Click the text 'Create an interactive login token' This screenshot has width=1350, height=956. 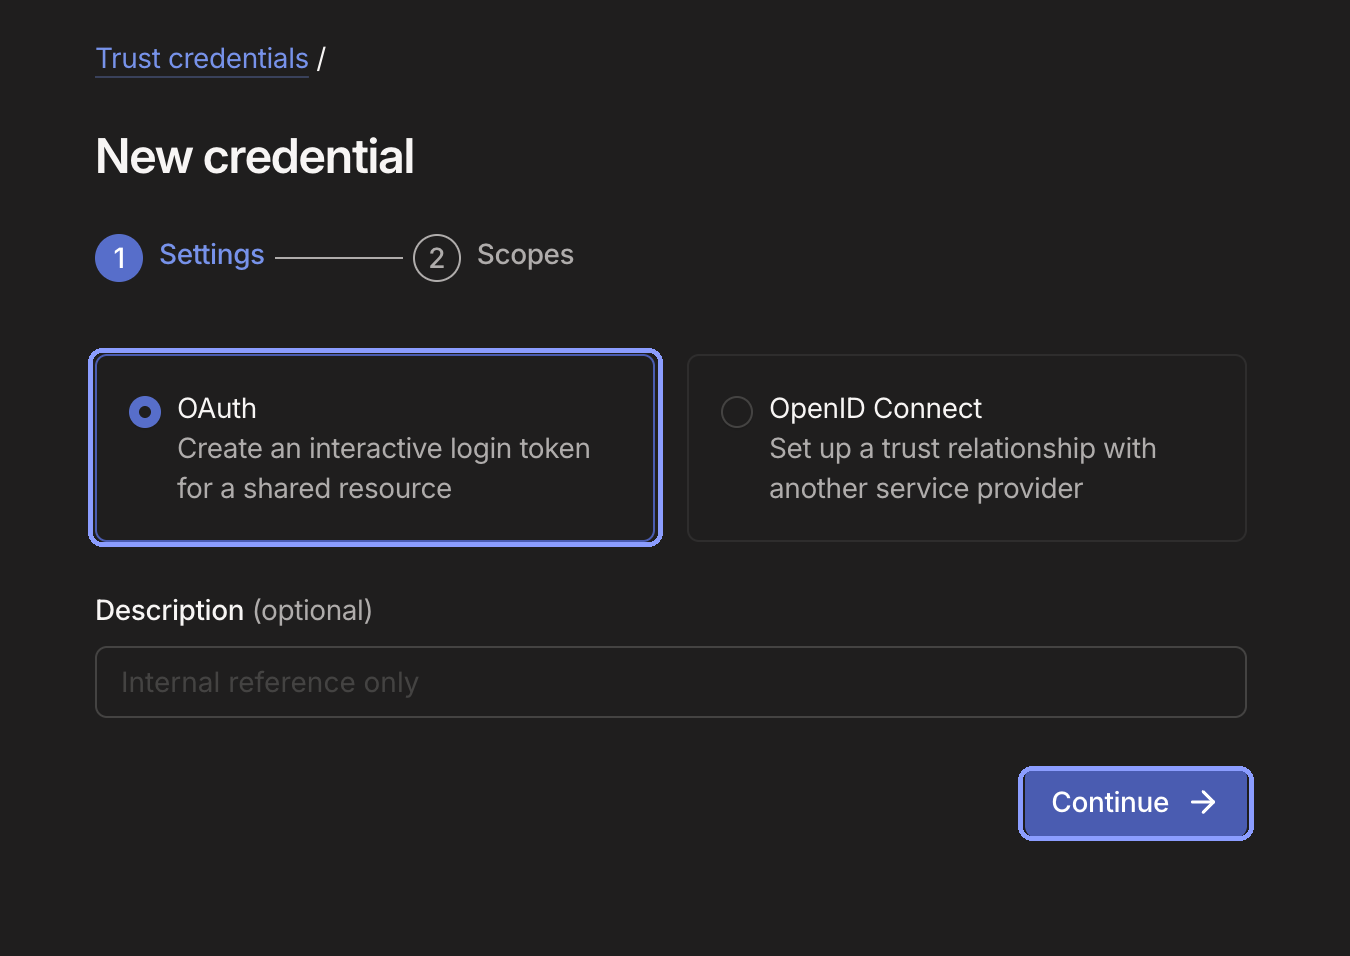click(x=384, y=448)
